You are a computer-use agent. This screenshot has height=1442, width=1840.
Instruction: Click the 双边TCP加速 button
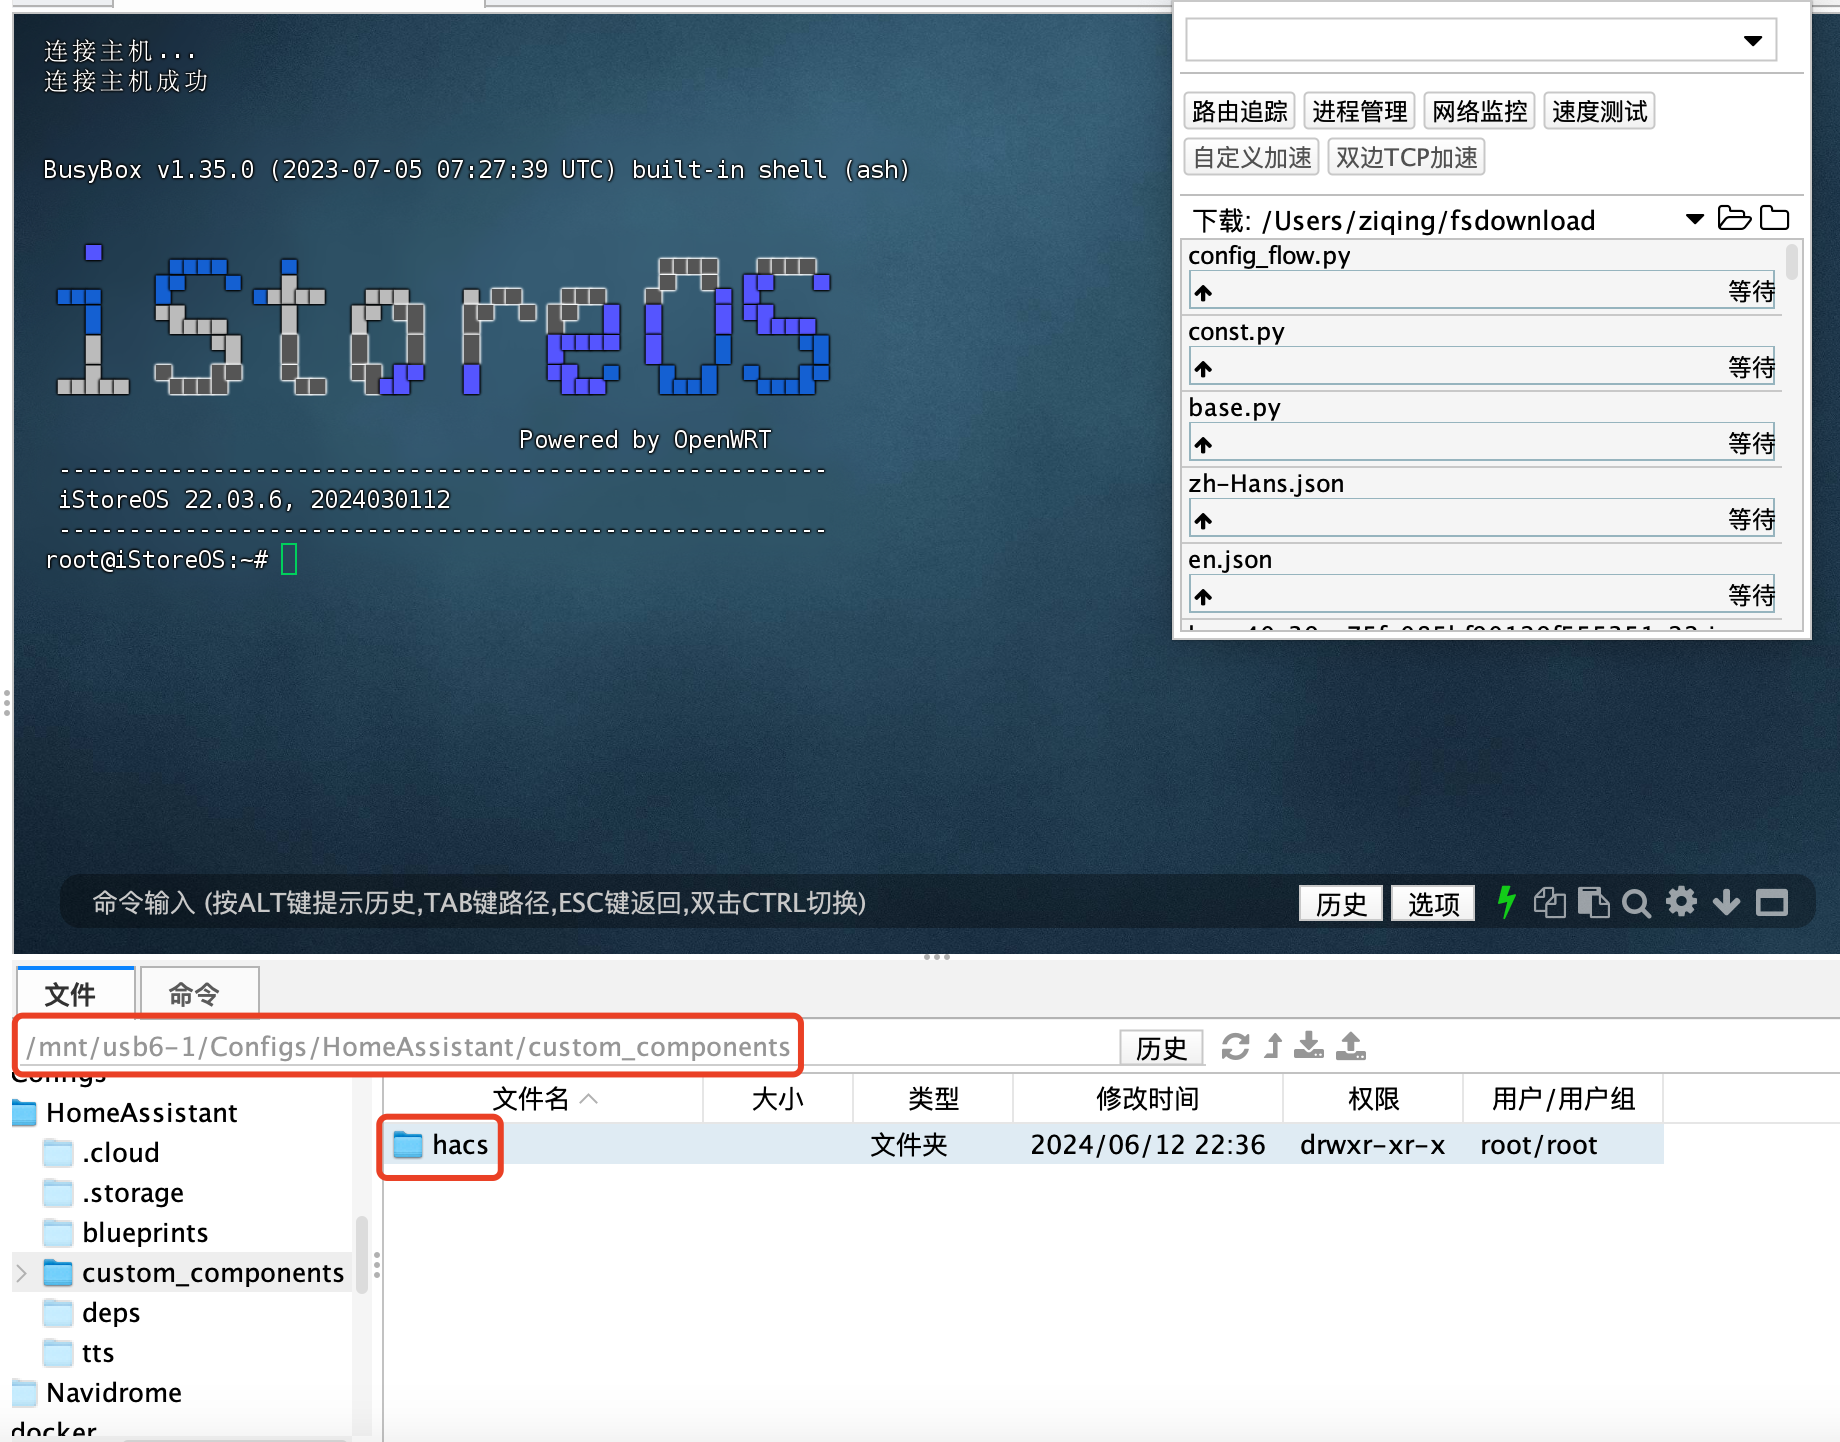click(1406, 157)
